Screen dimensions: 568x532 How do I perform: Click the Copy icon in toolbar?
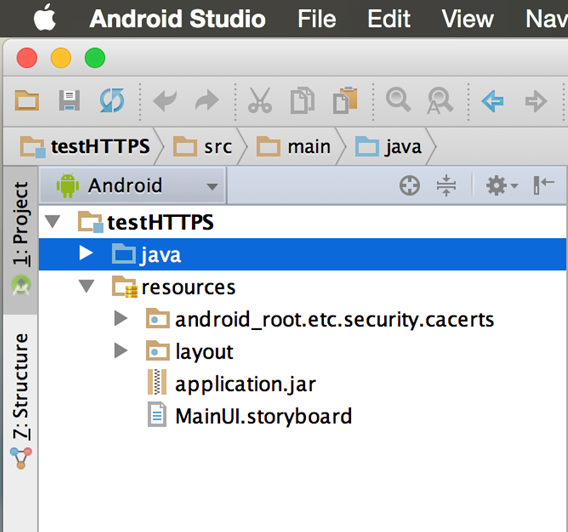(x=302, y=100)
